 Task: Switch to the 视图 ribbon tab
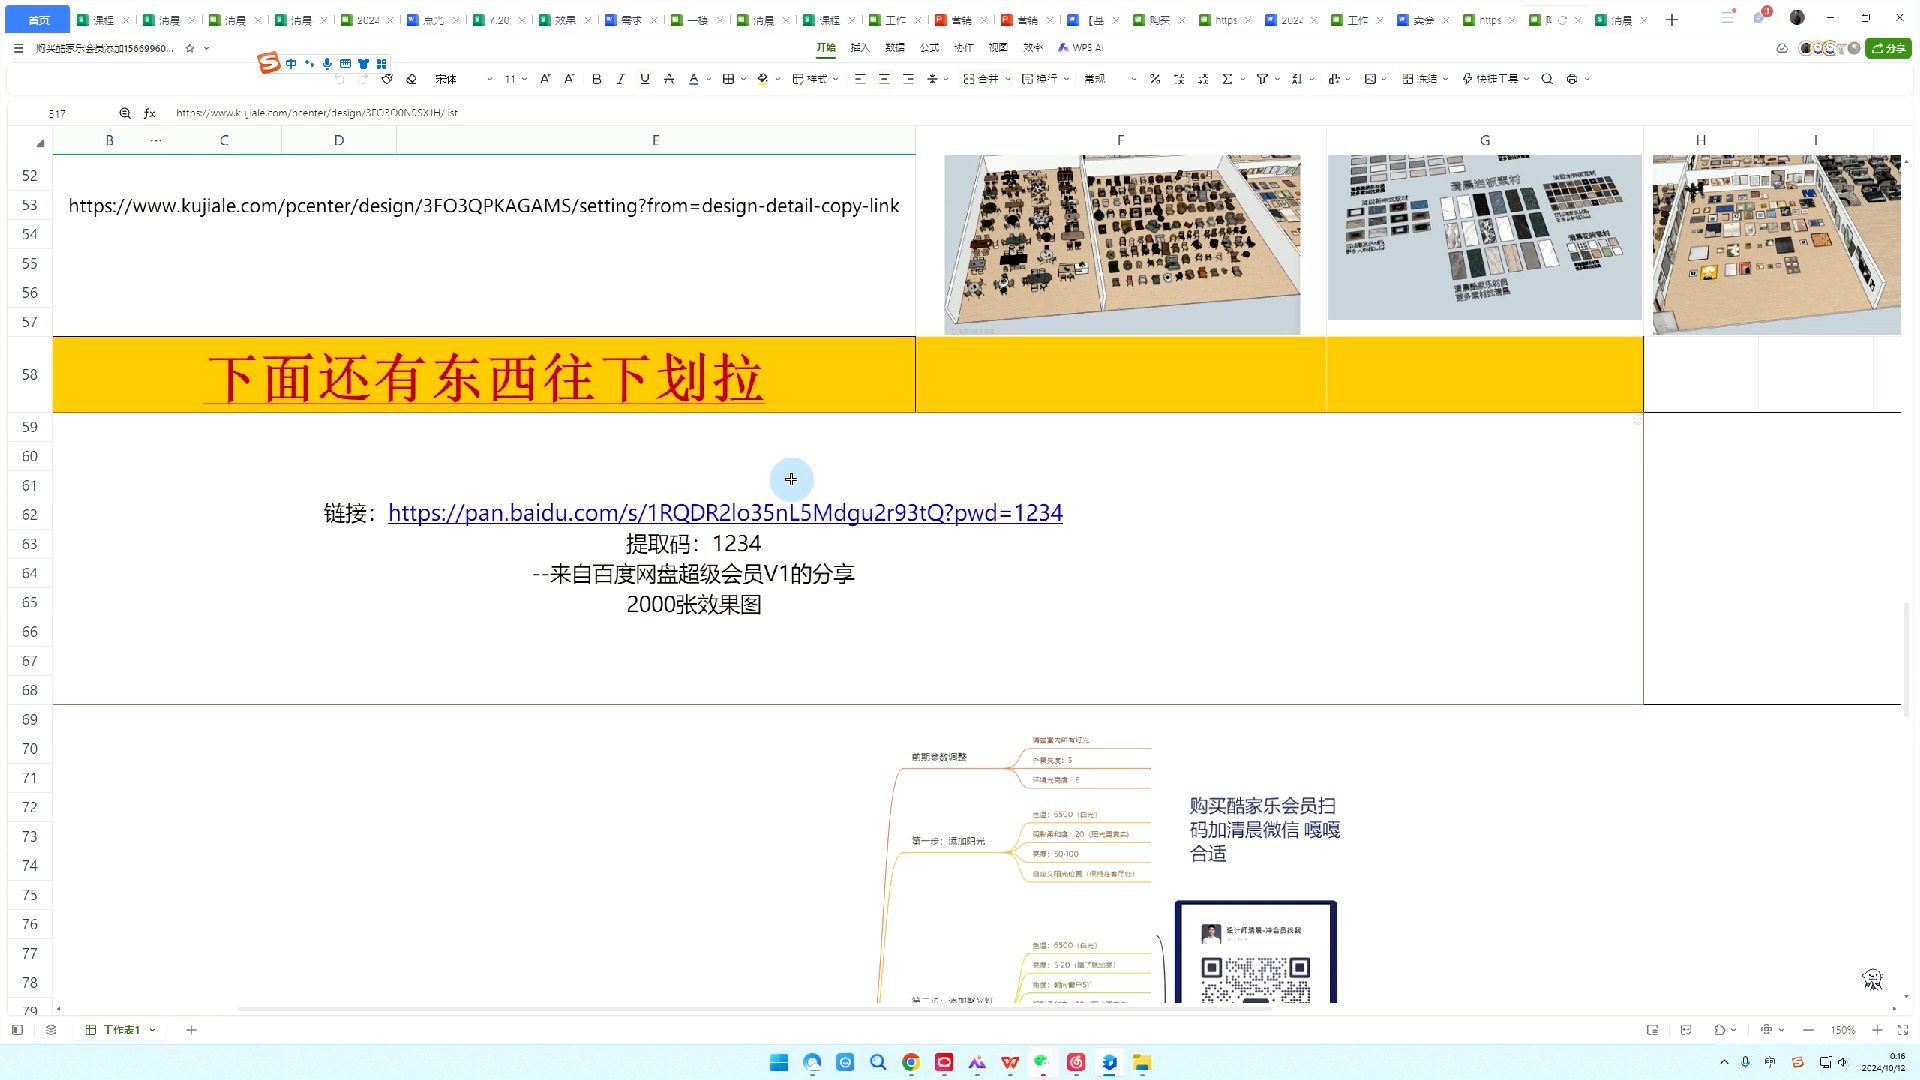(x=998, y=48)
